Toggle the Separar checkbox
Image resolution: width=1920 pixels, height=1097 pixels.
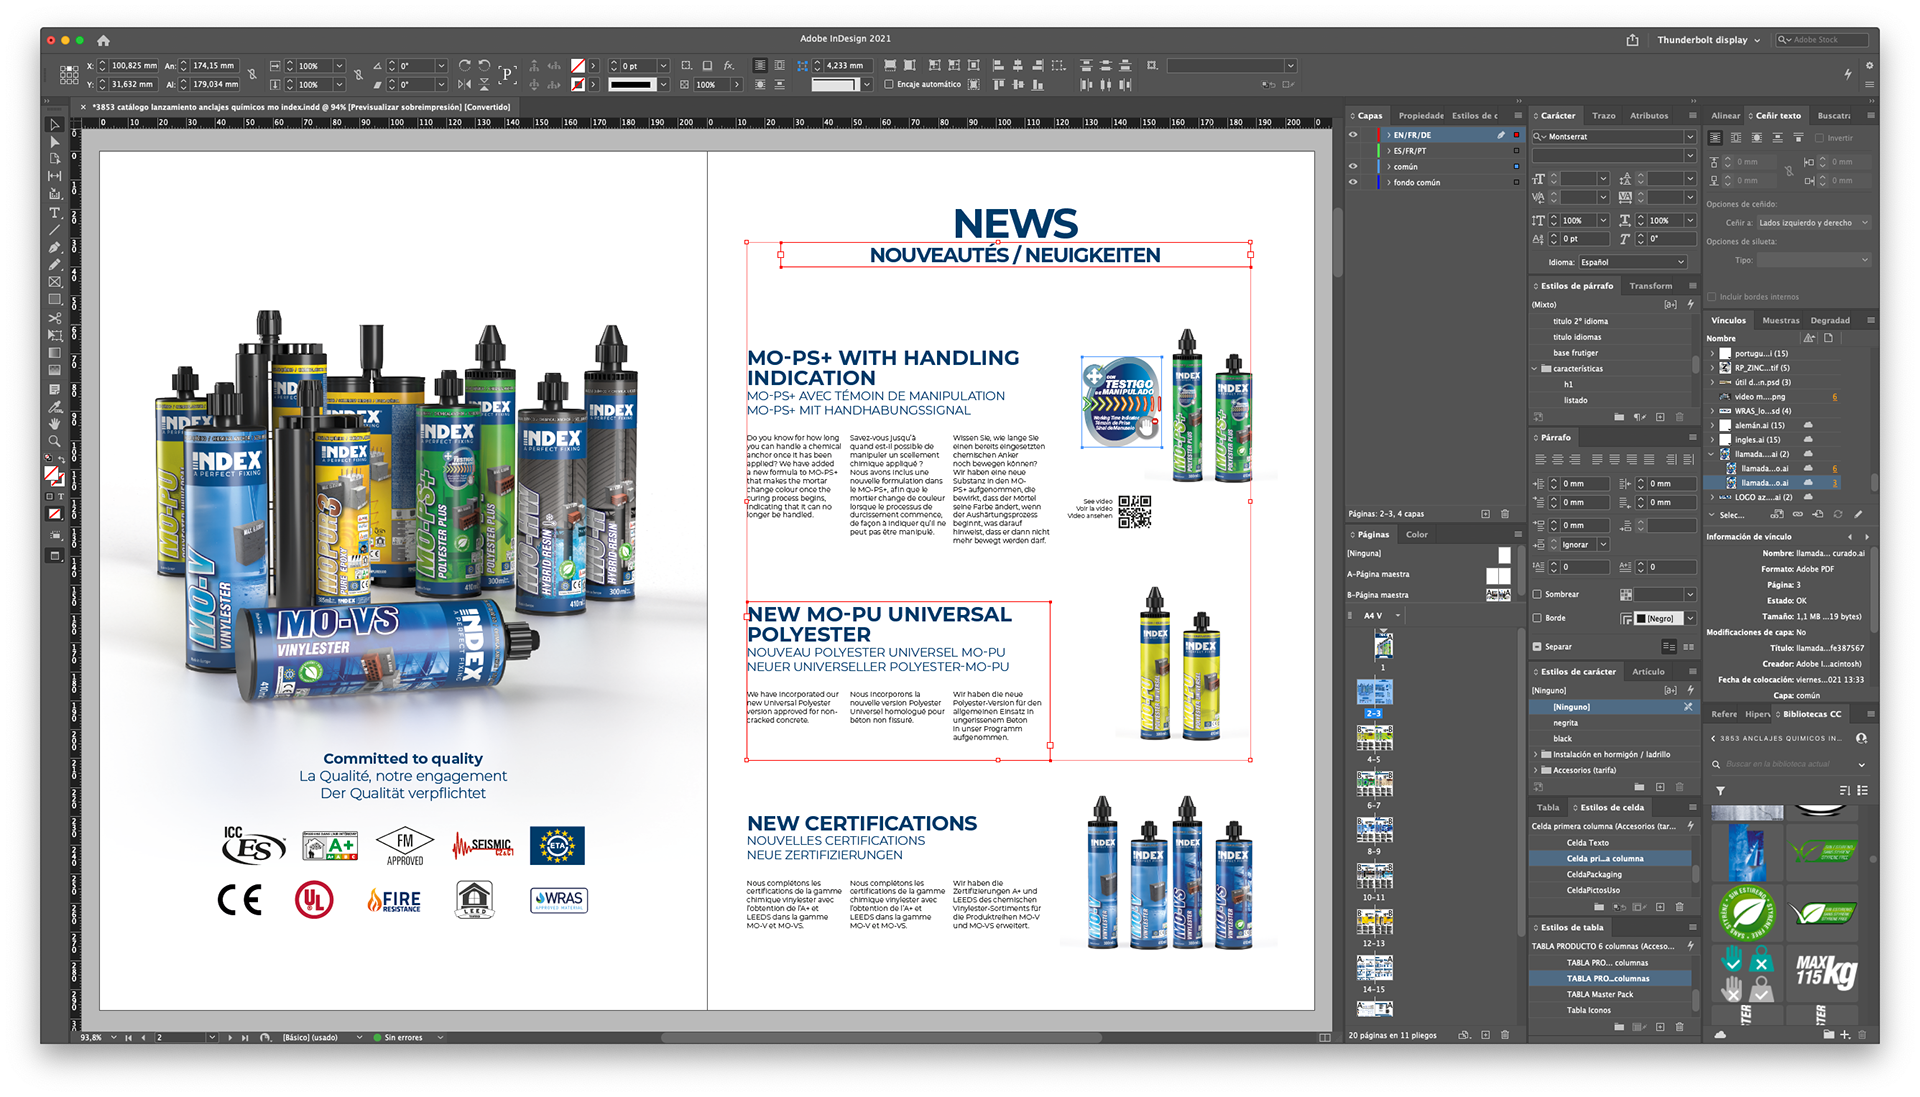tap(1537, 647)
